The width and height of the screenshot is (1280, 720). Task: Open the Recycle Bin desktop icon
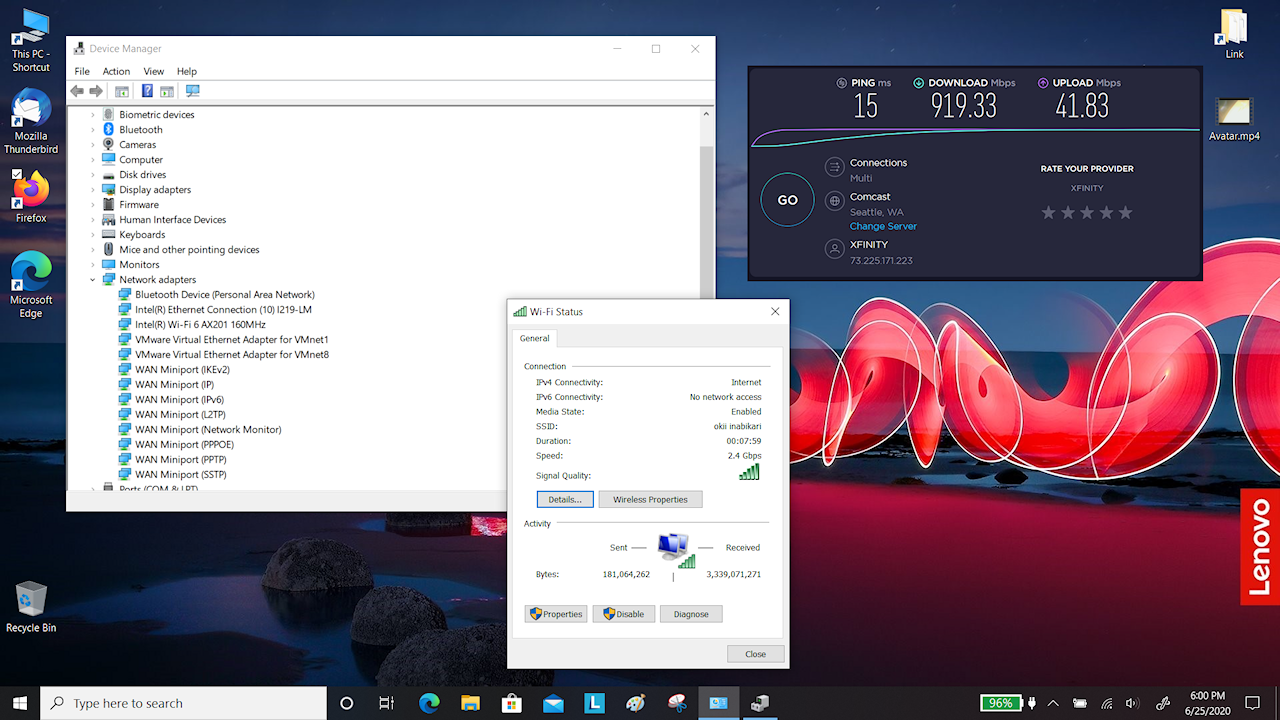31,606
